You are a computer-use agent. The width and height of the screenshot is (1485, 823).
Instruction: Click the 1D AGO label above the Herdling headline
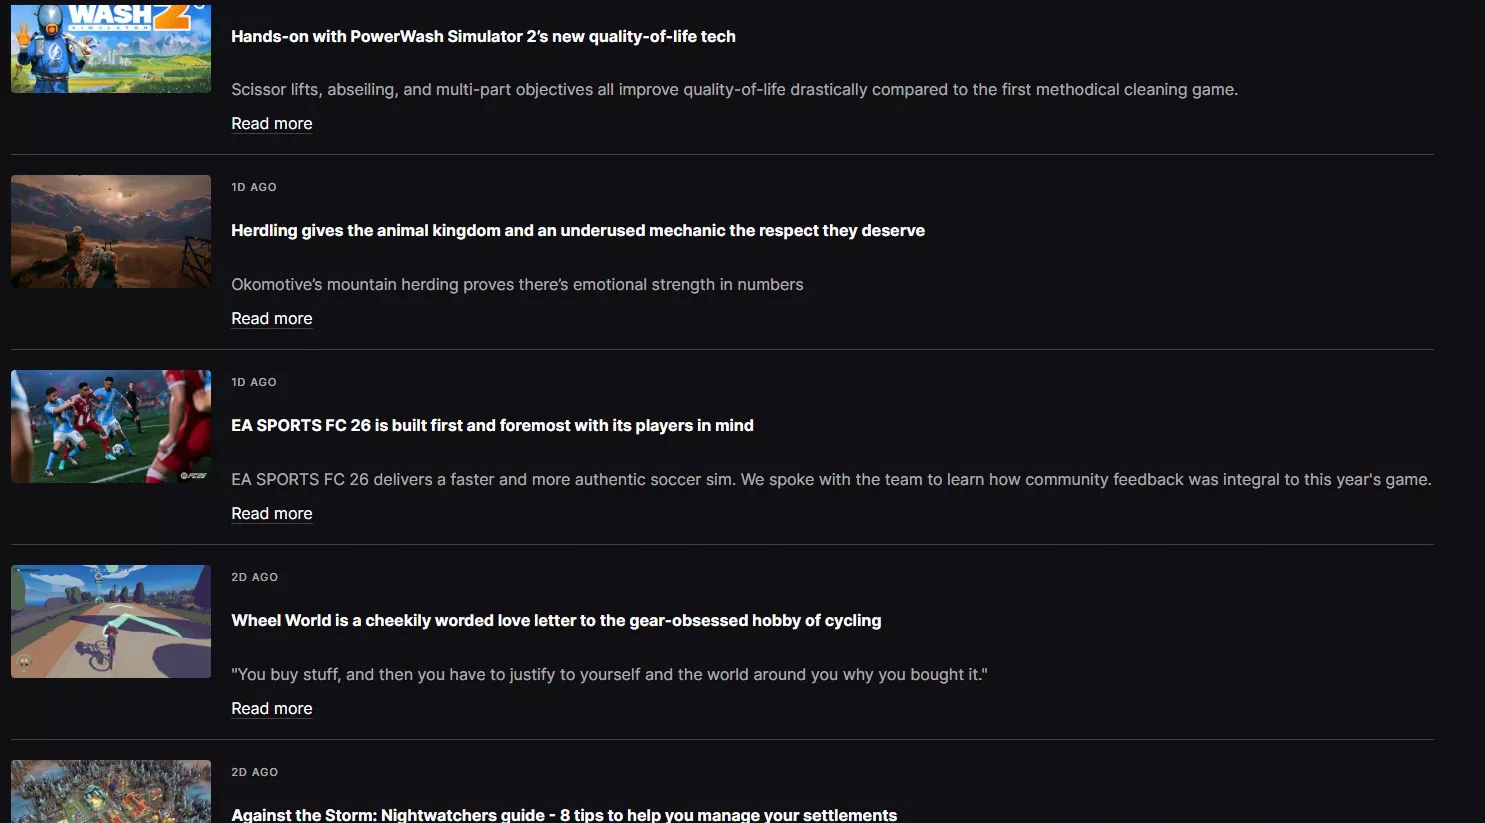click(x=254, y=187)
